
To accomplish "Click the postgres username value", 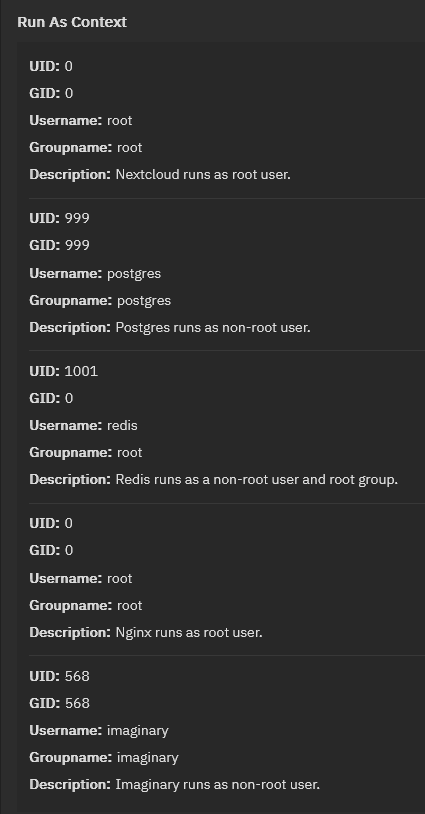I will (134, 274).
